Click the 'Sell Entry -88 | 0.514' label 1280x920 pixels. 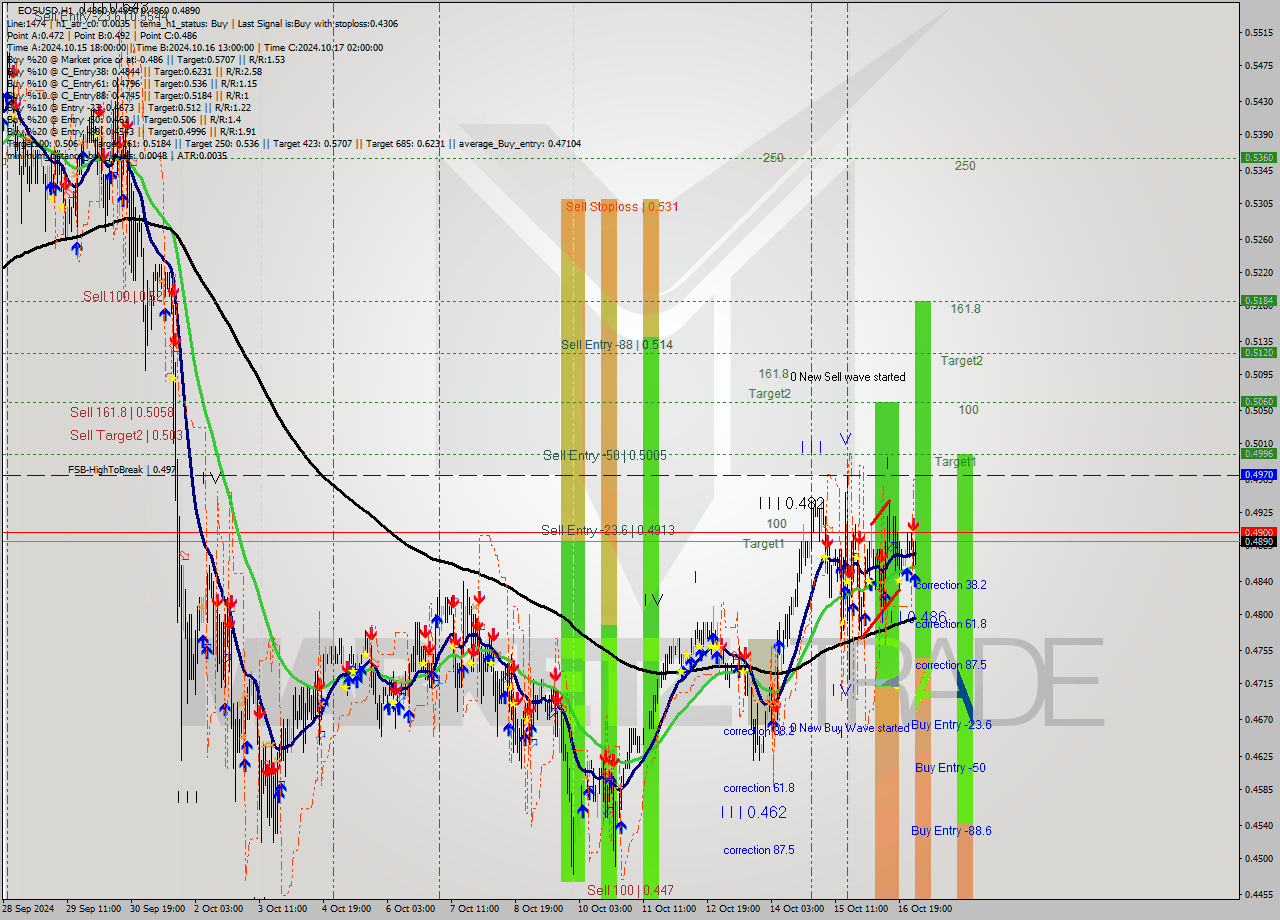point(616,345)
